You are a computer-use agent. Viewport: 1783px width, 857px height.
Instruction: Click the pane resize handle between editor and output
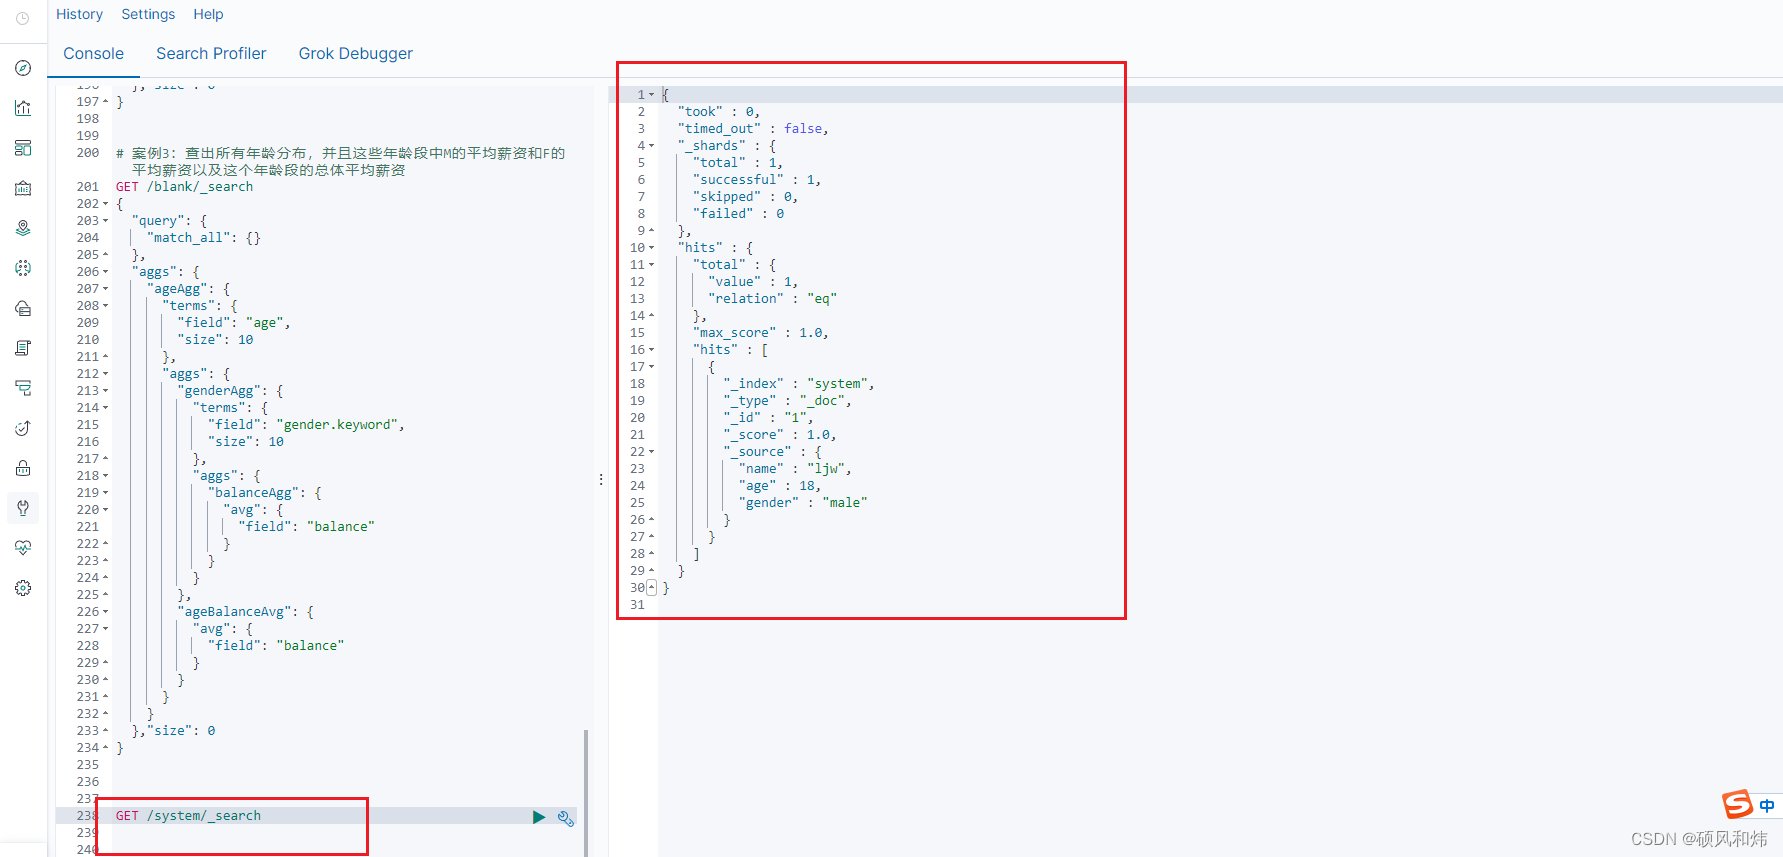[x=601, y=480]
